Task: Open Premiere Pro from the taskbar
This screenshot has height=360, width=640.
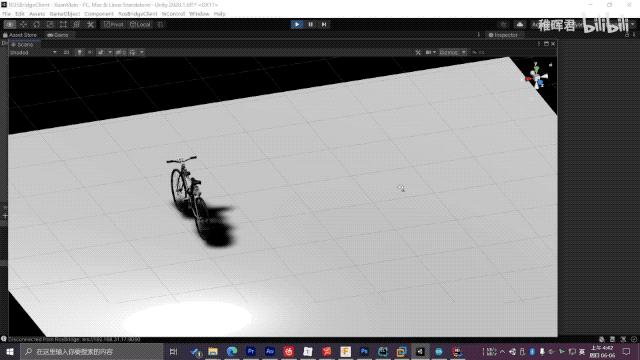Action: (251, 351)
